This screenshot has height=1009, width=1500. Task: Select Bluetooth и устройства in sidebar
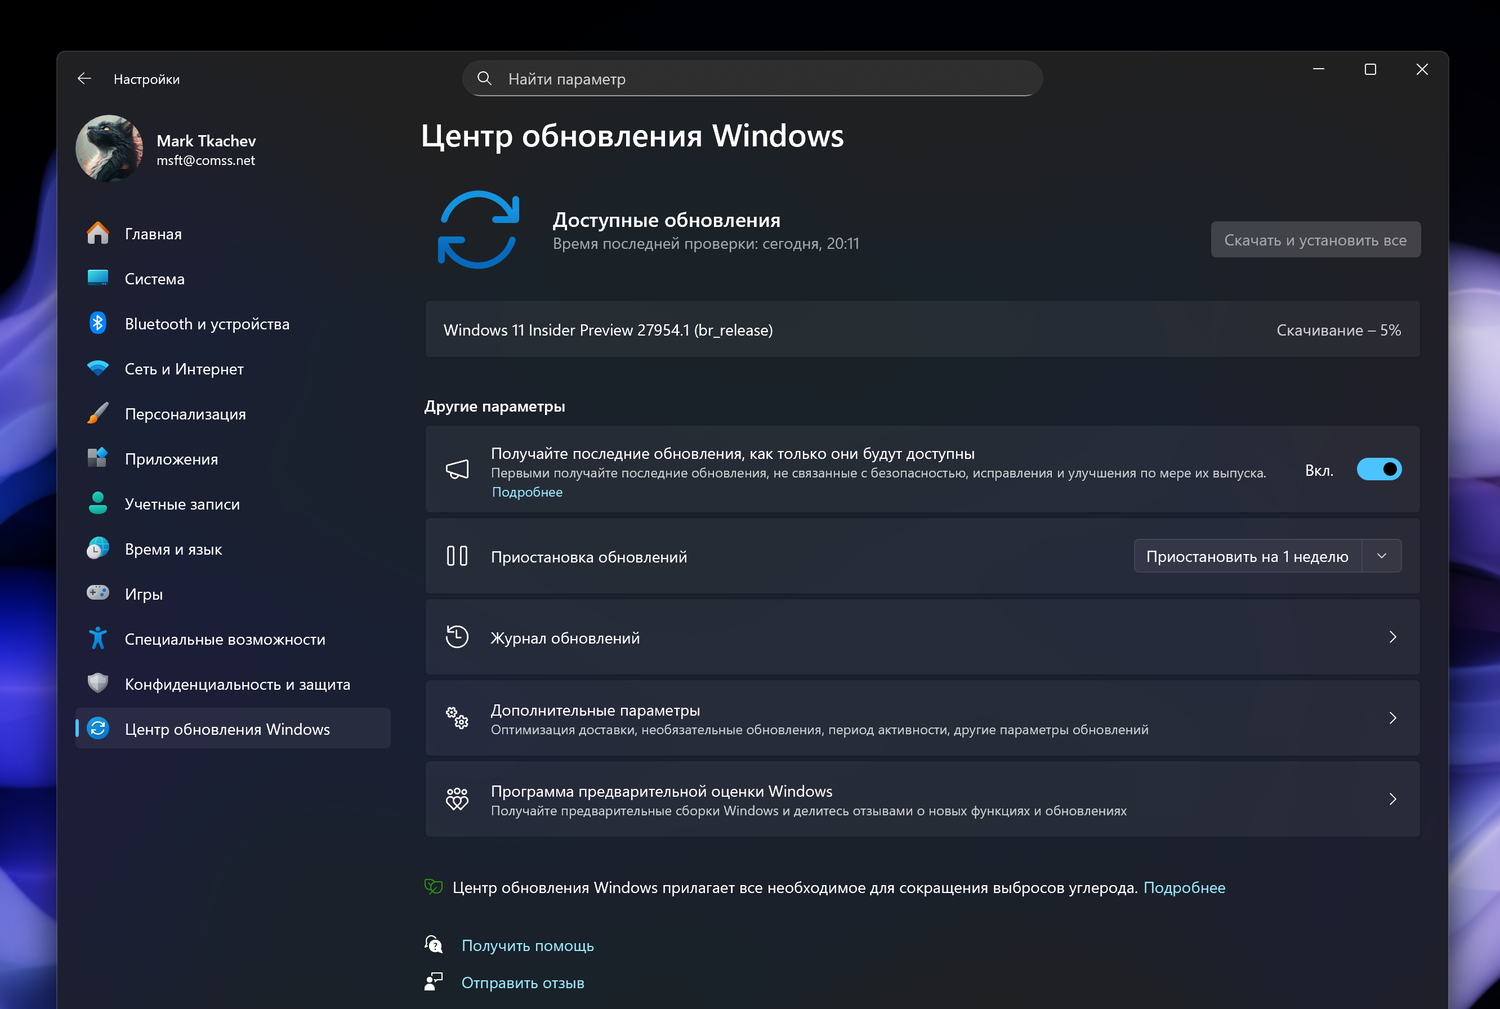click(206, 323)
